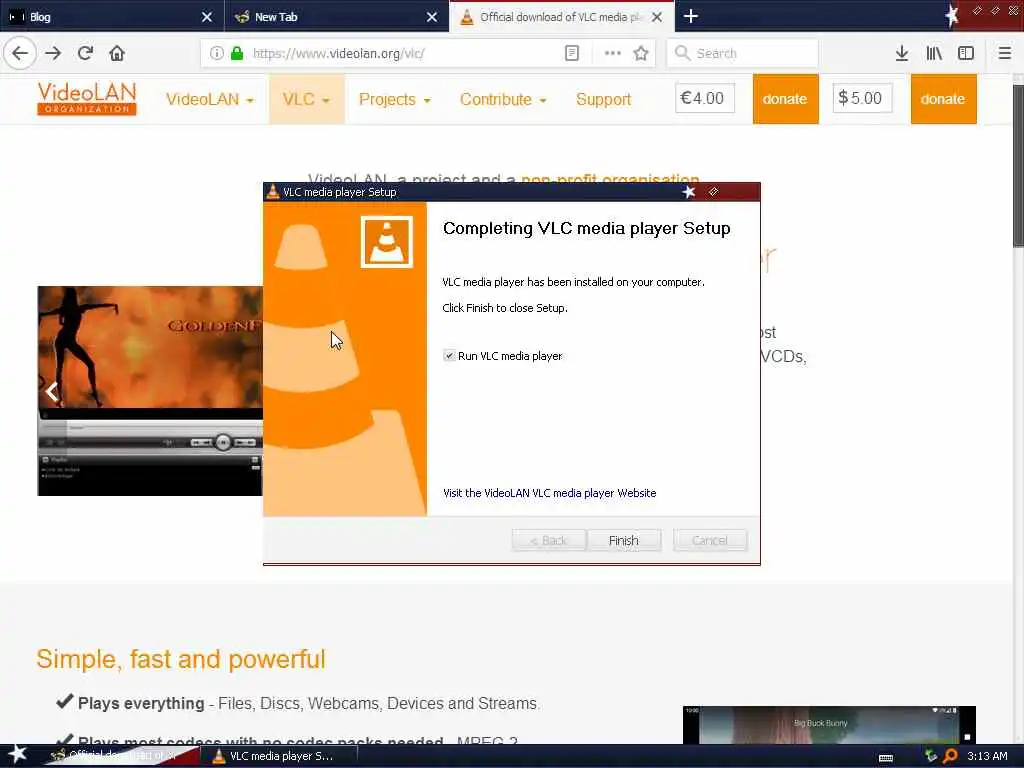Click the green secure padlock icon

pos(237,54)
